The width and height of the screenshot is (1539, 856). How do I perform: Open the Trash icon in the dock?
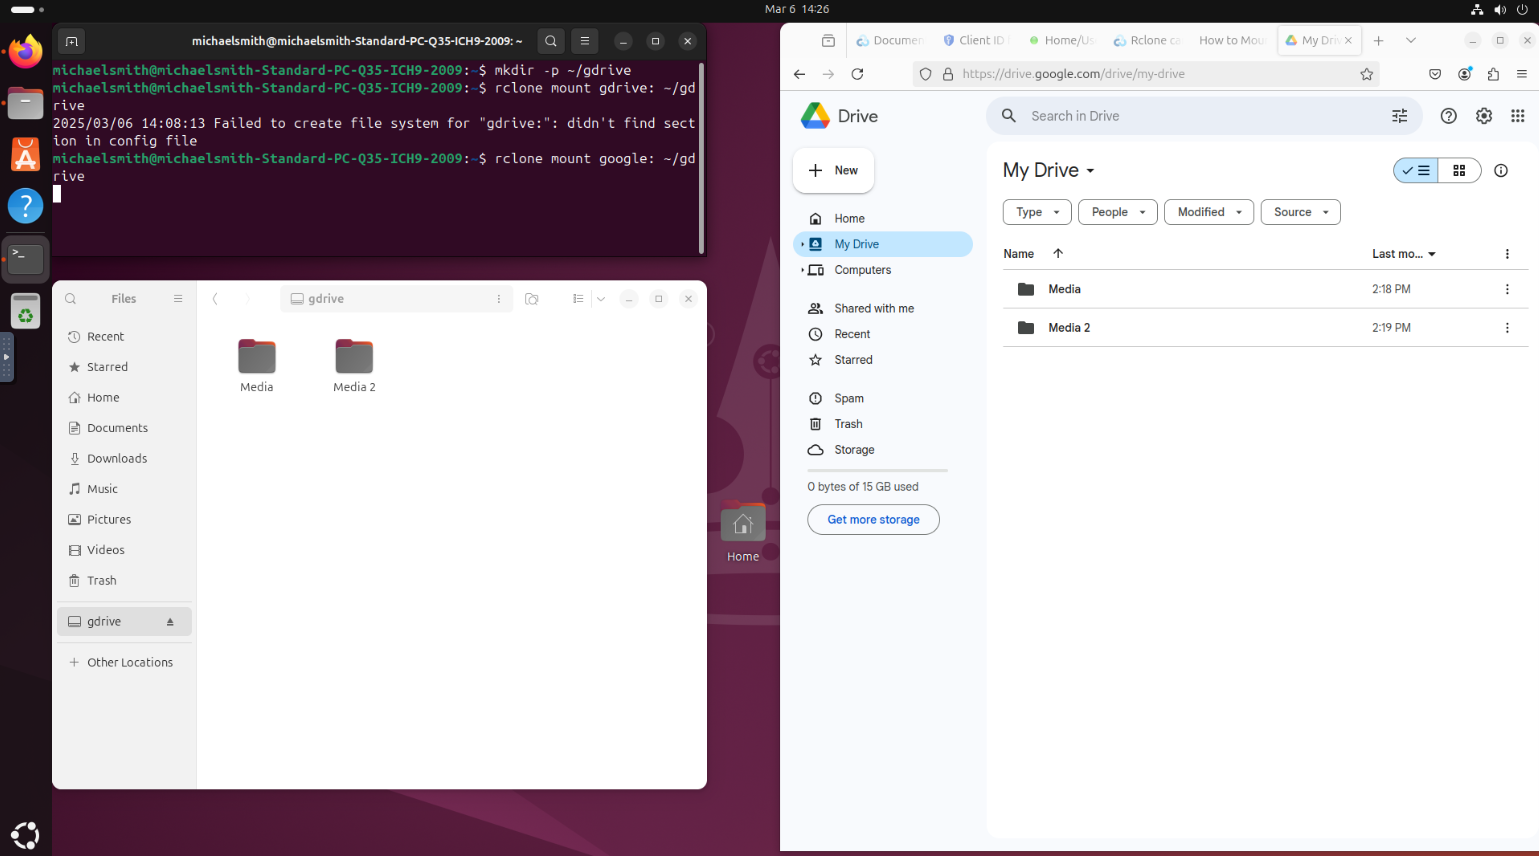(x=25, y=311)
